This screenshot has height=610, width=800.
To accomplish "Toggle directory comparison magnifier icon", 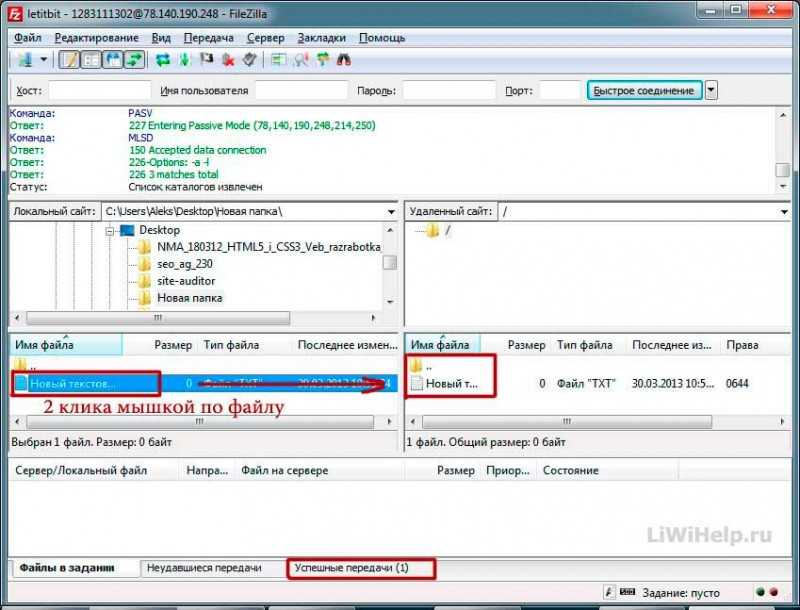I will click(x=301, y=60).
